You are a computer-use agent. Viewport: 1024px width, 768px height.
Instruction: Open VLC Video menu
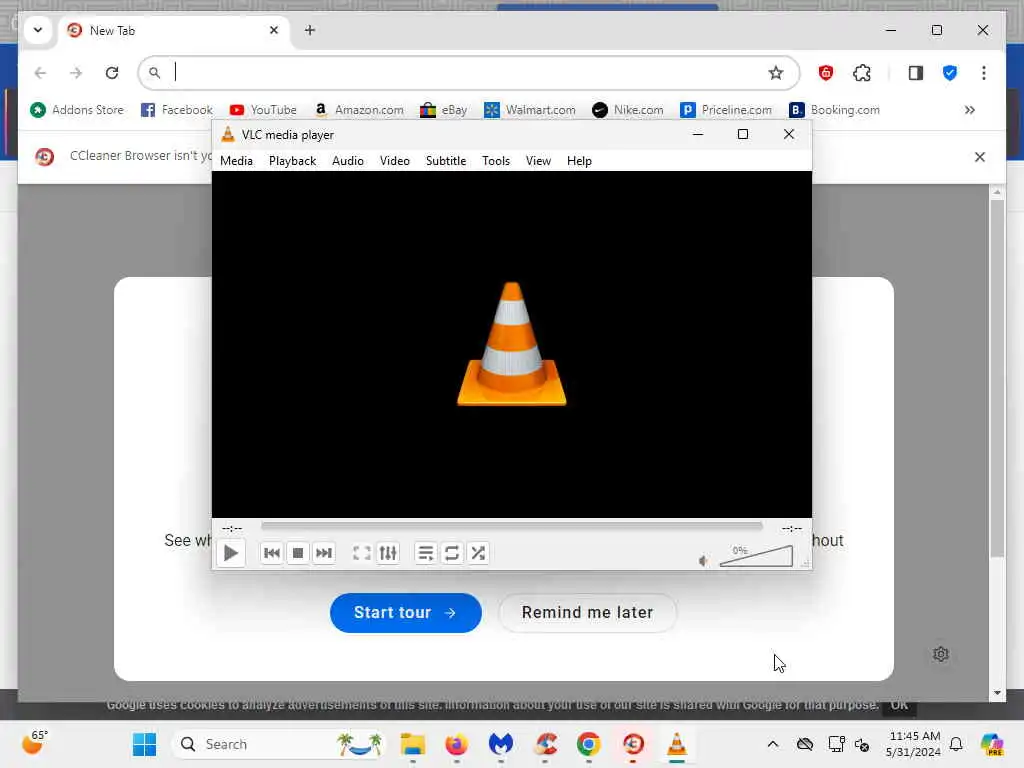tap(394, 161)
